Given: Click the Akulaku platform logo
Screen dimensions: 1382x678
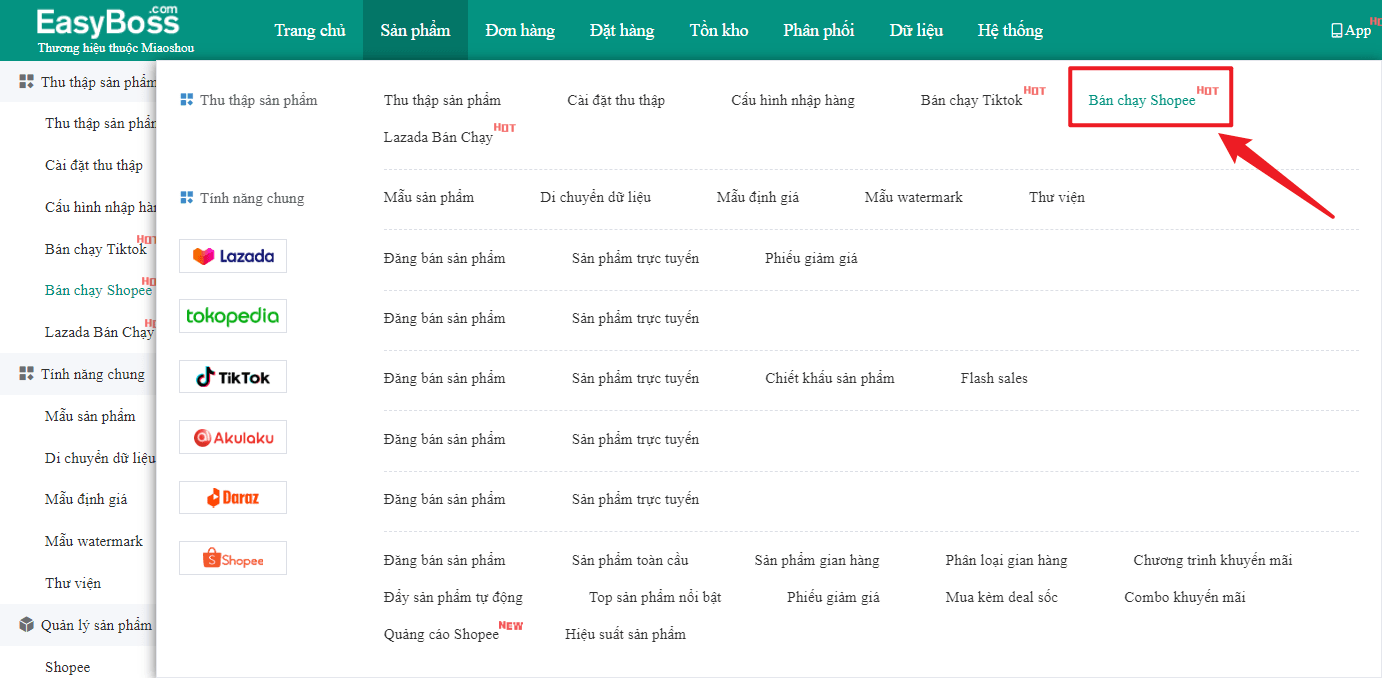Looking at the screenshot, I should (x=233, y=437).
